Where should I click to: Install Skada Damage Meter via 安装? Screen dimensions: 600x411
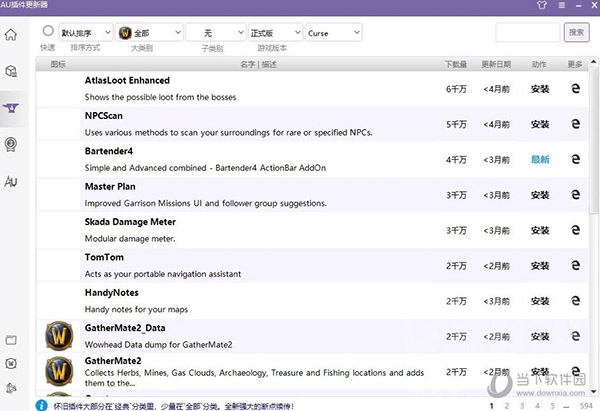click(x=540, y=230)
